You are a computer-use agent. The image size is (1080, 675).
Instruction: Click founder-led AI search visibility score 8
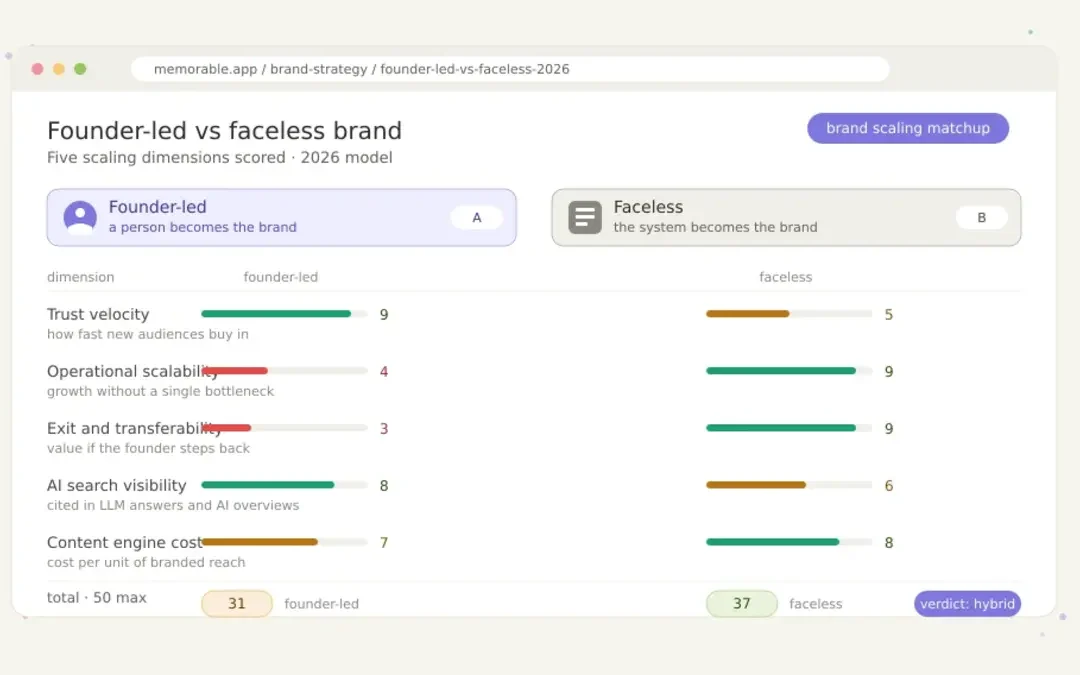point(384,486)
